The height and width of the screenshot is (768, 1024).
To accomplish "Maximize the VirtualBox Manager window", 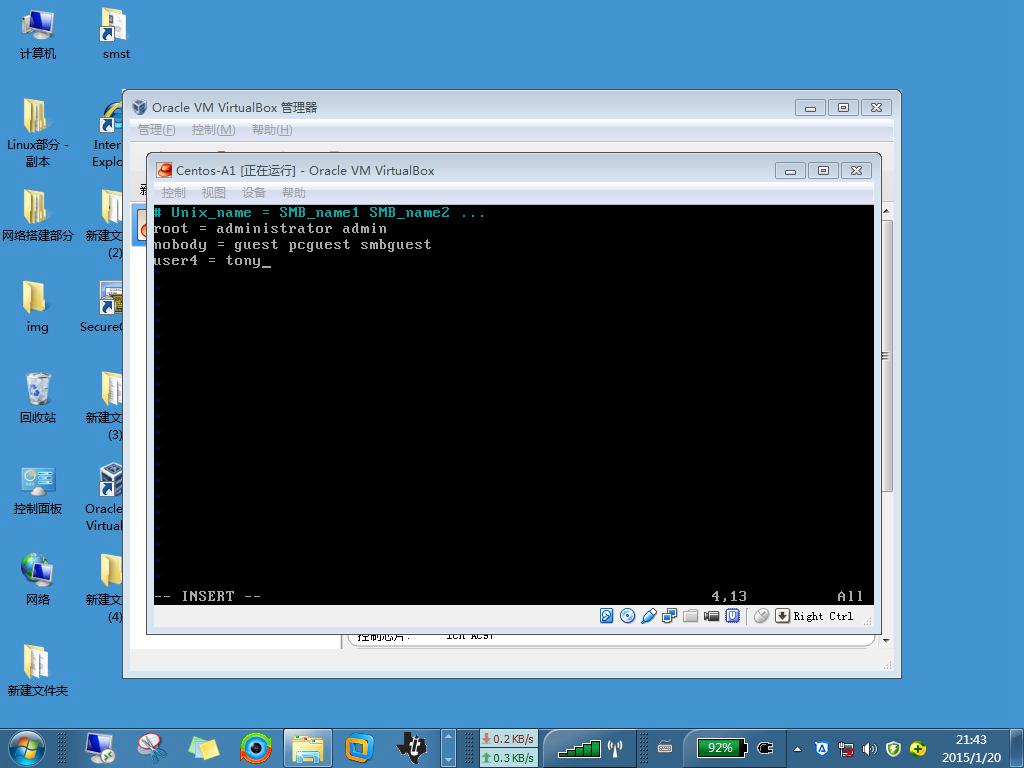I will pos(843,108).
